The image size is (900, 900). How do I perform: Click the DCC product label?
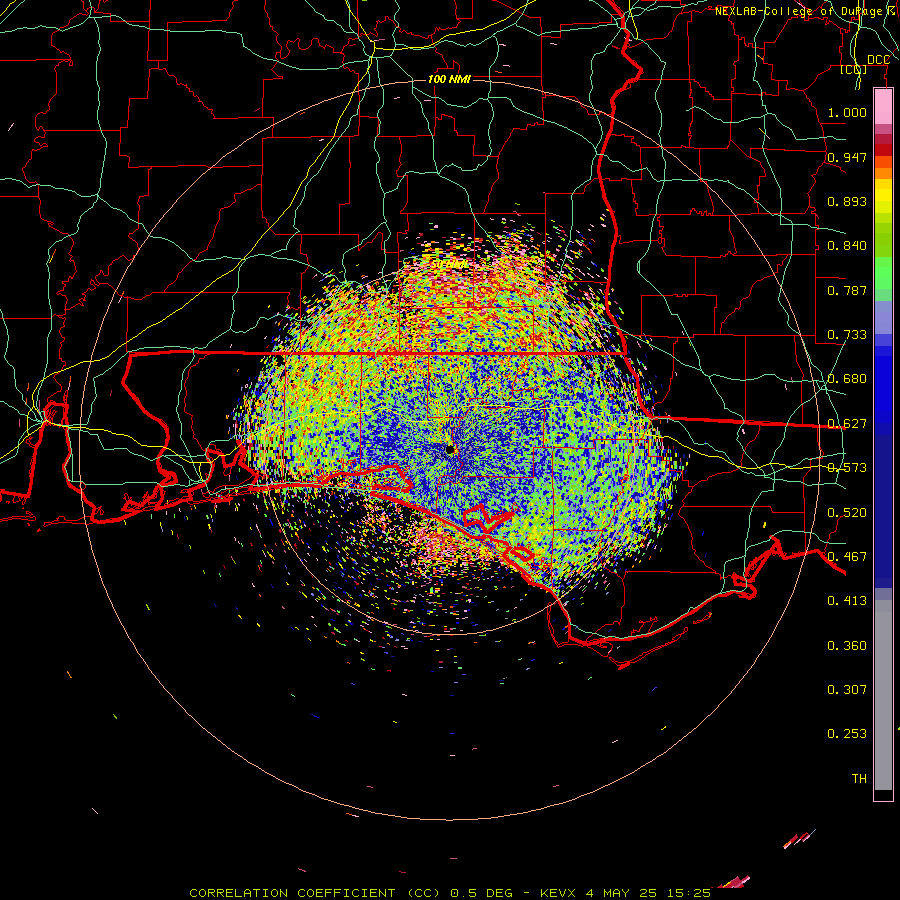tap(878, 60)
